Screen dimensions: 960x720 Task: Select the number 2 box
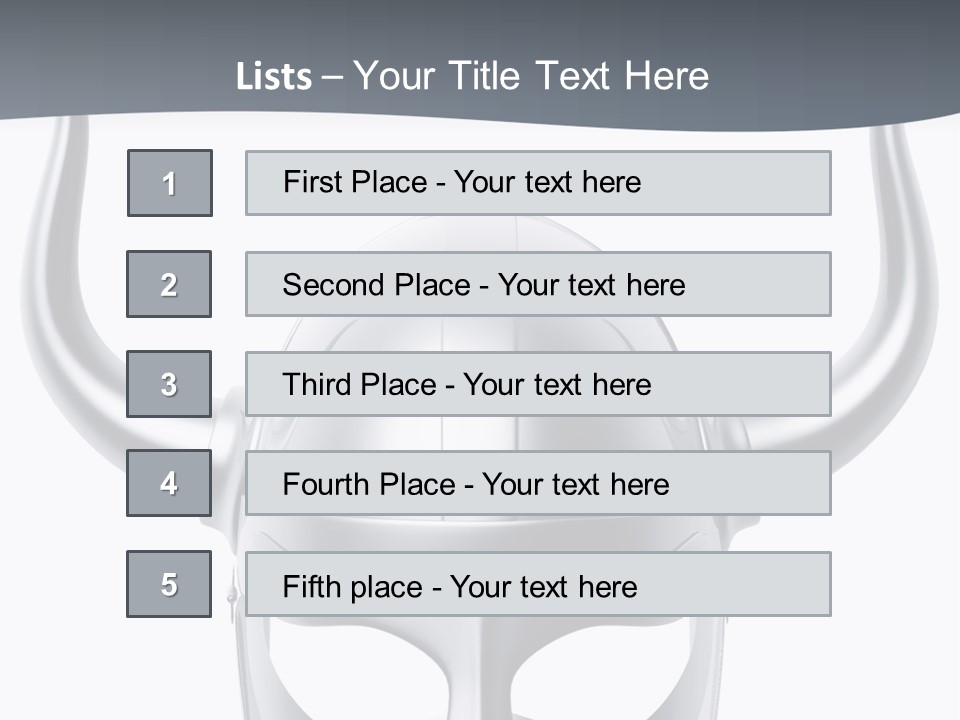click(x=169, y=284)
